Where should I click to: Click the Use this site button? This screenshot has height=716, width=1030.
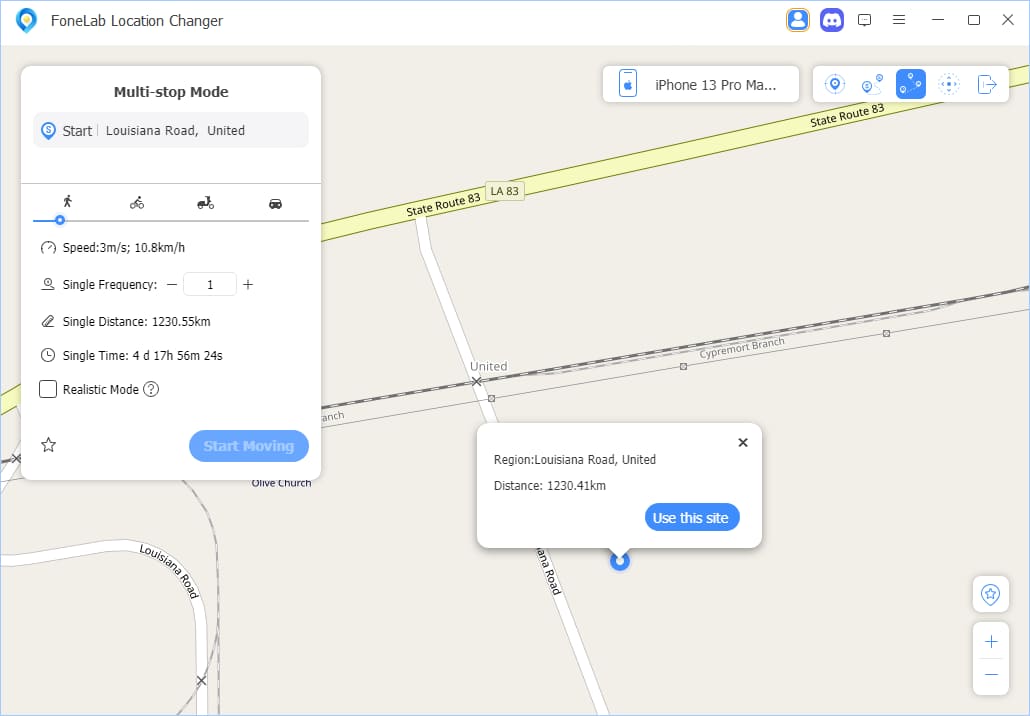(x=692, y=518)
